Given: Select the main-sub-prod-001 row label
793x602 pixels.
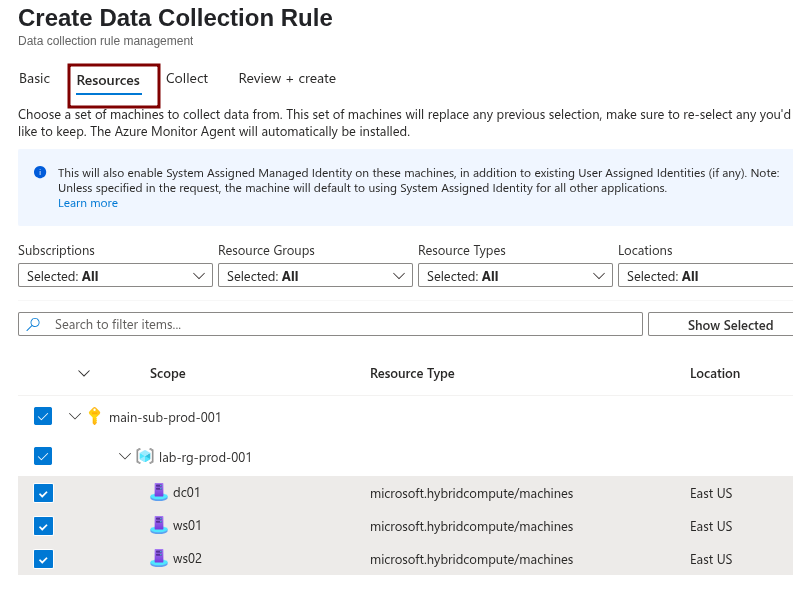Looking at the screenshot, I should (x=165, y=417).
